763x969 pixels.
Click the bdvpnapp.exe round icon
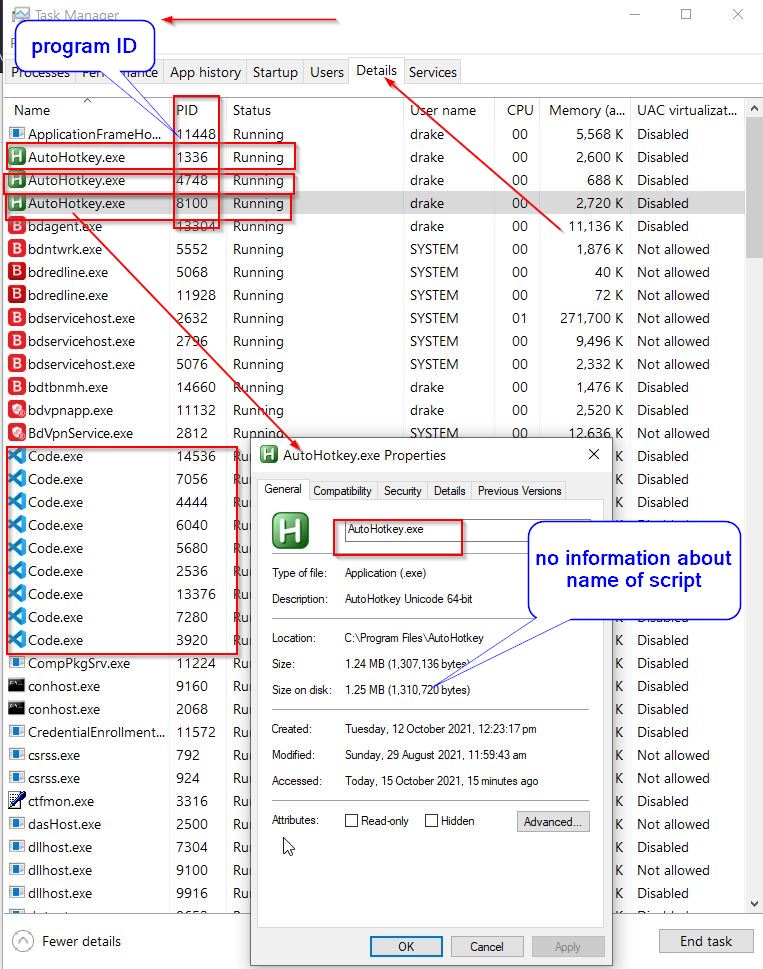click(x=16, y=410)
